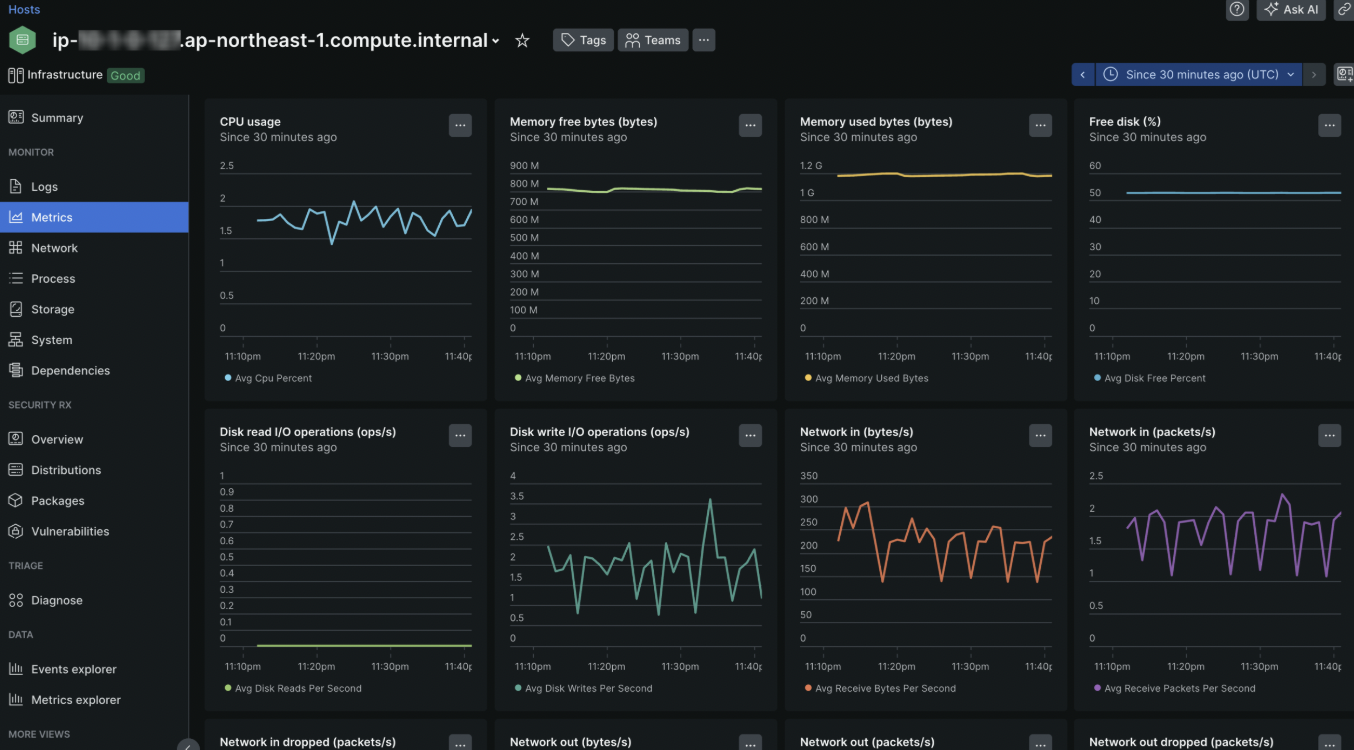Toggle the Avg Cpu Percent legend series

coord(268,379)
